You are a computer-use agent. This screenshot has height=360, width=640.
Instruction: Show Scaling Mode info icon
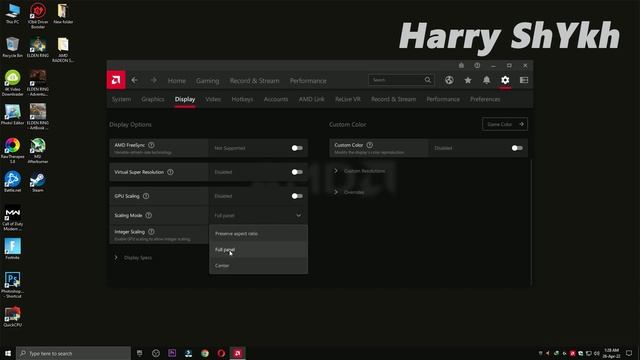(x=149, y=215)
